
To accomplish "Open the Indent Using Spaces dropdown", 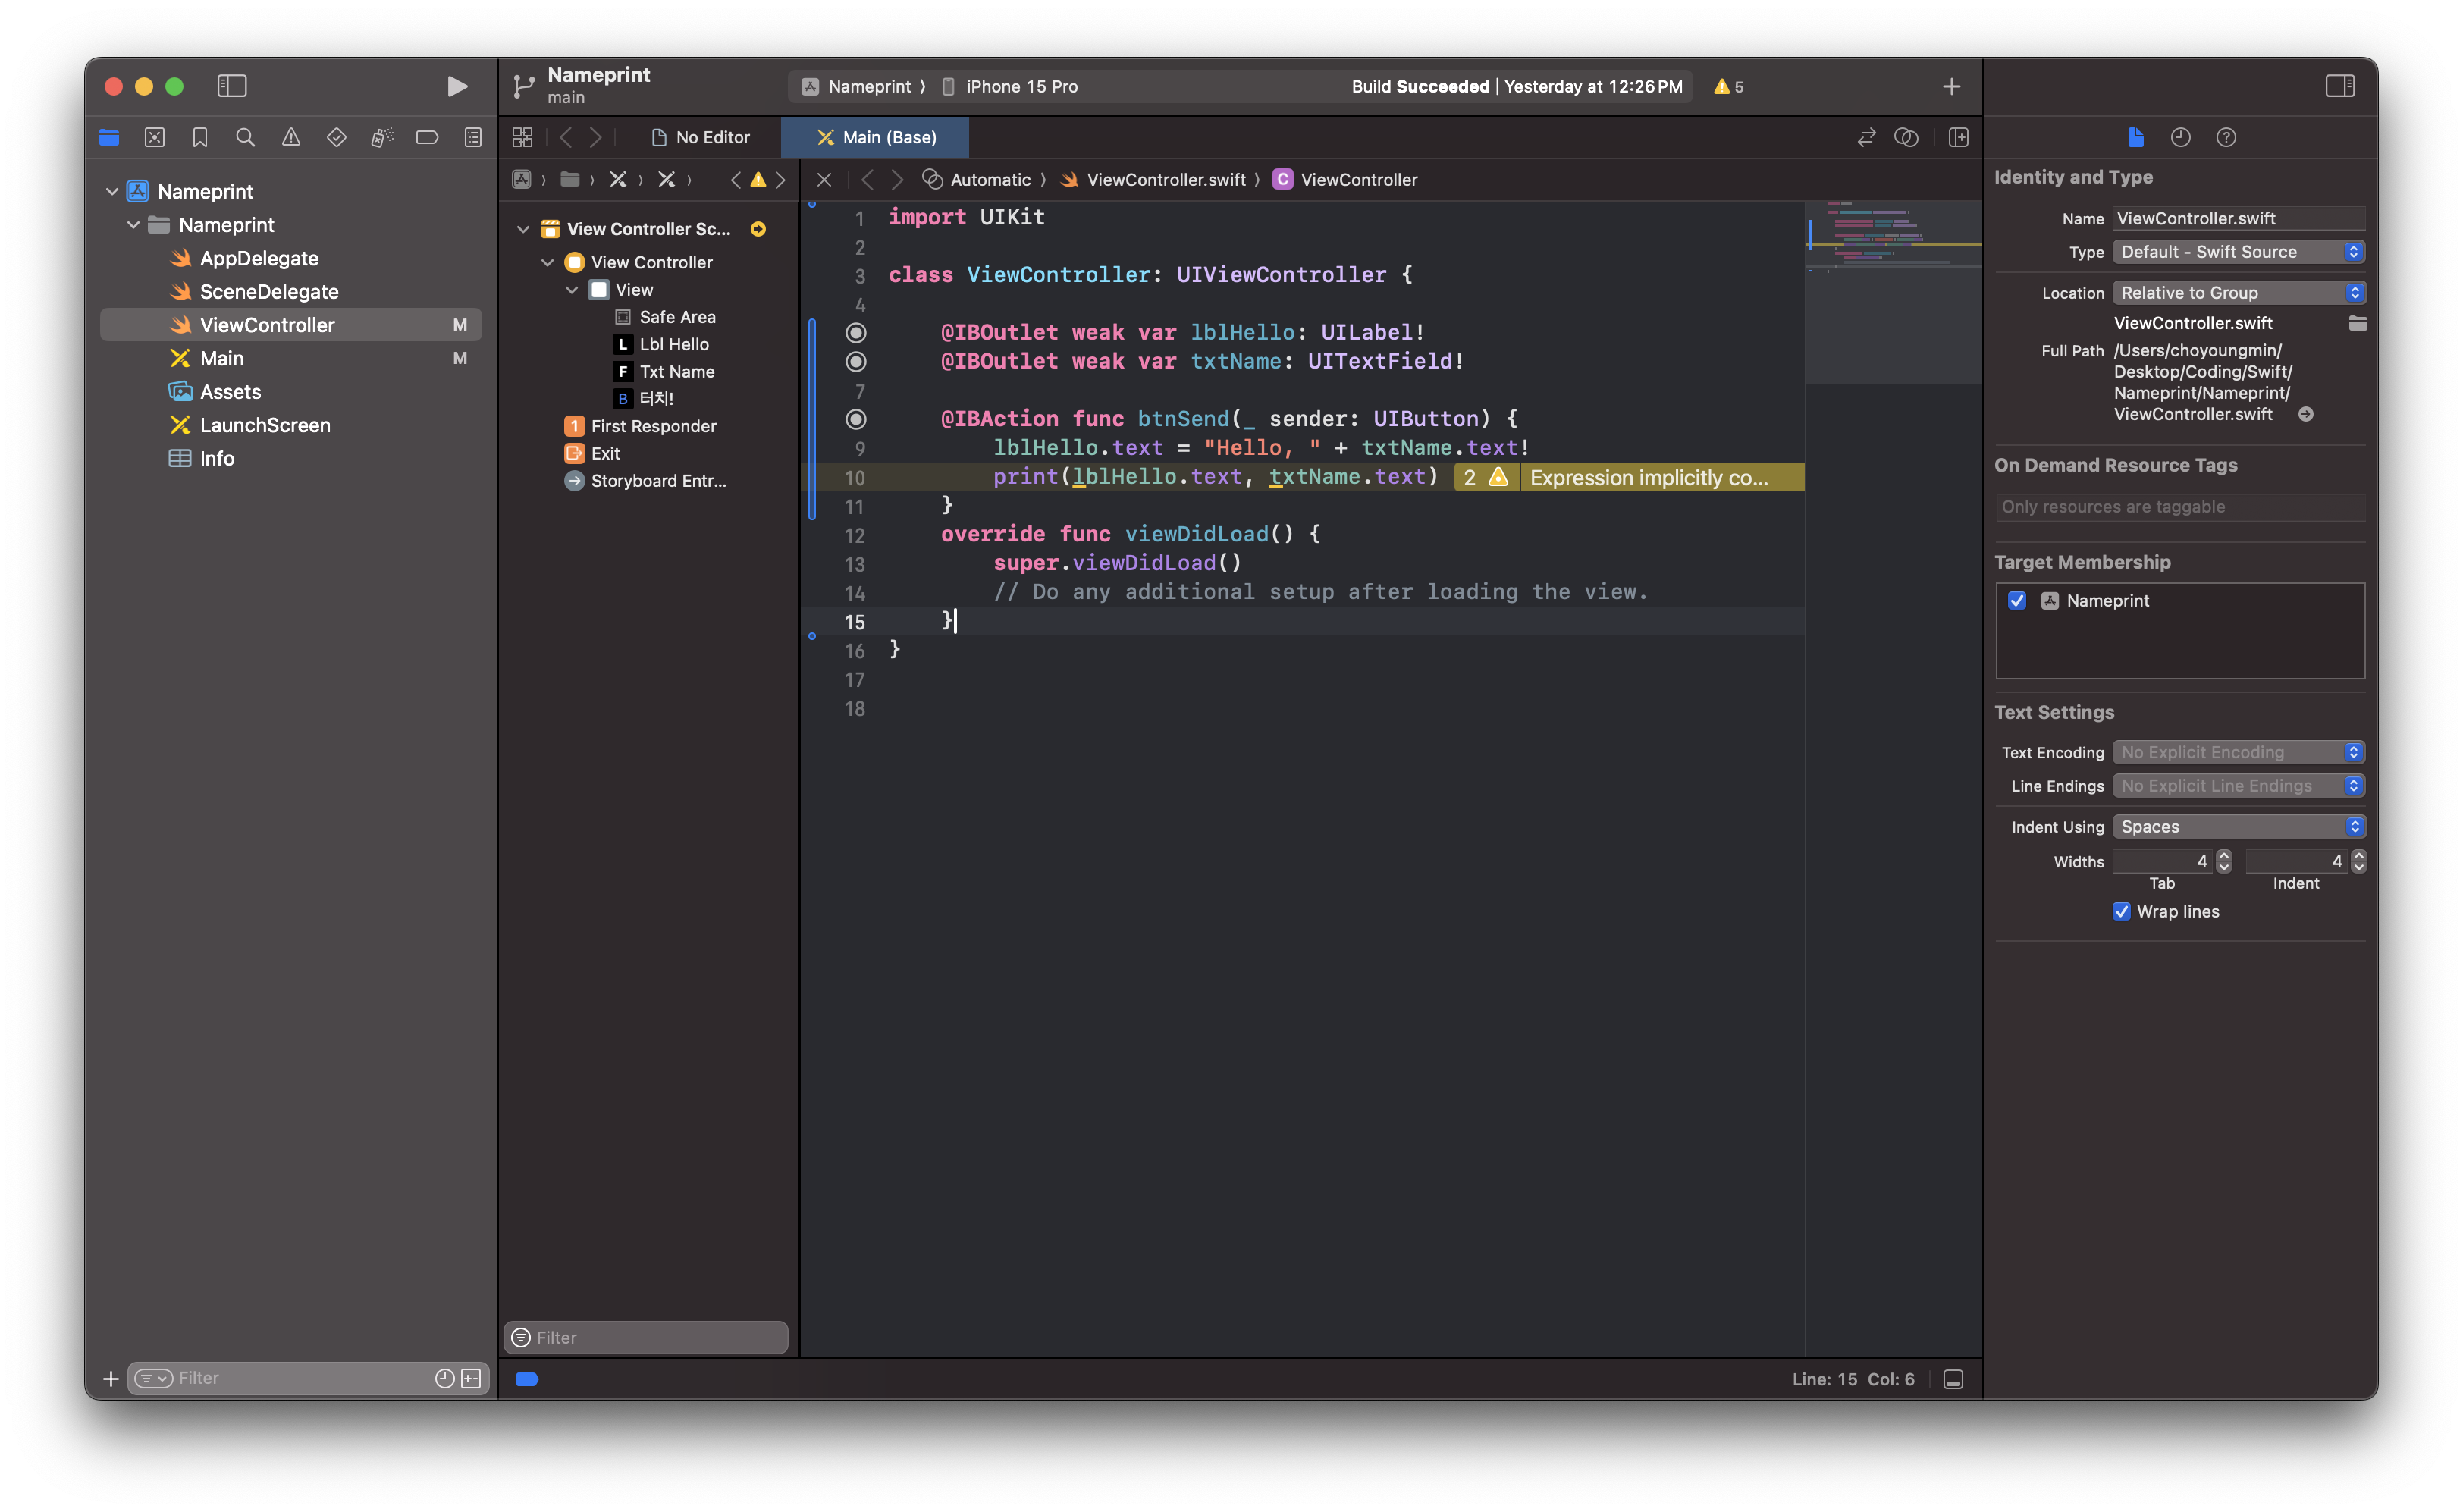I will pyautogui.click(x=2238, y=826).
